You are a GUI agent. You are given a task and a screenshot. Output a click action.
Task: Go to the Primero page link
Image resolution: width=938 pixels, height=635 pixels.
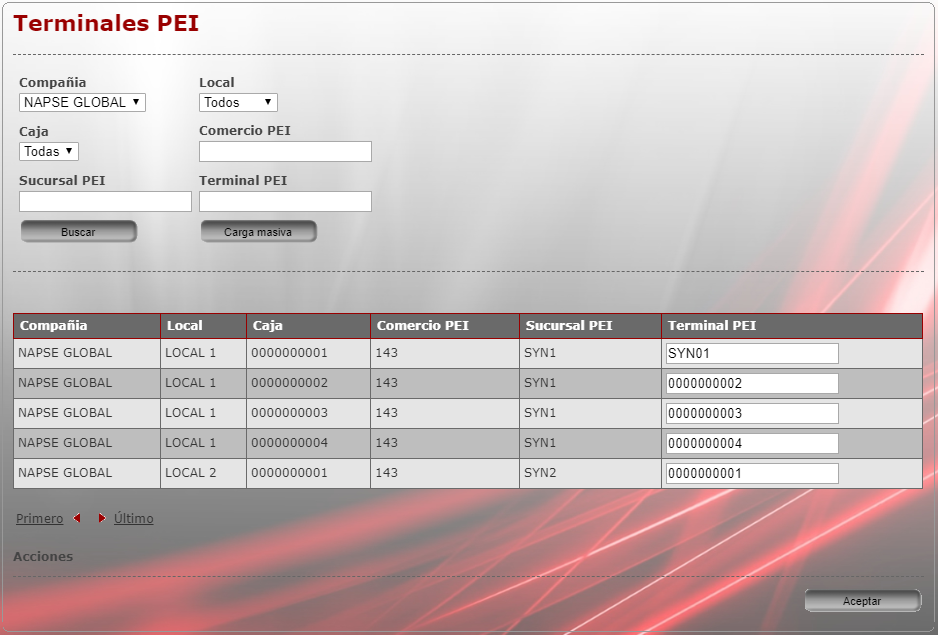pos(39,518)
